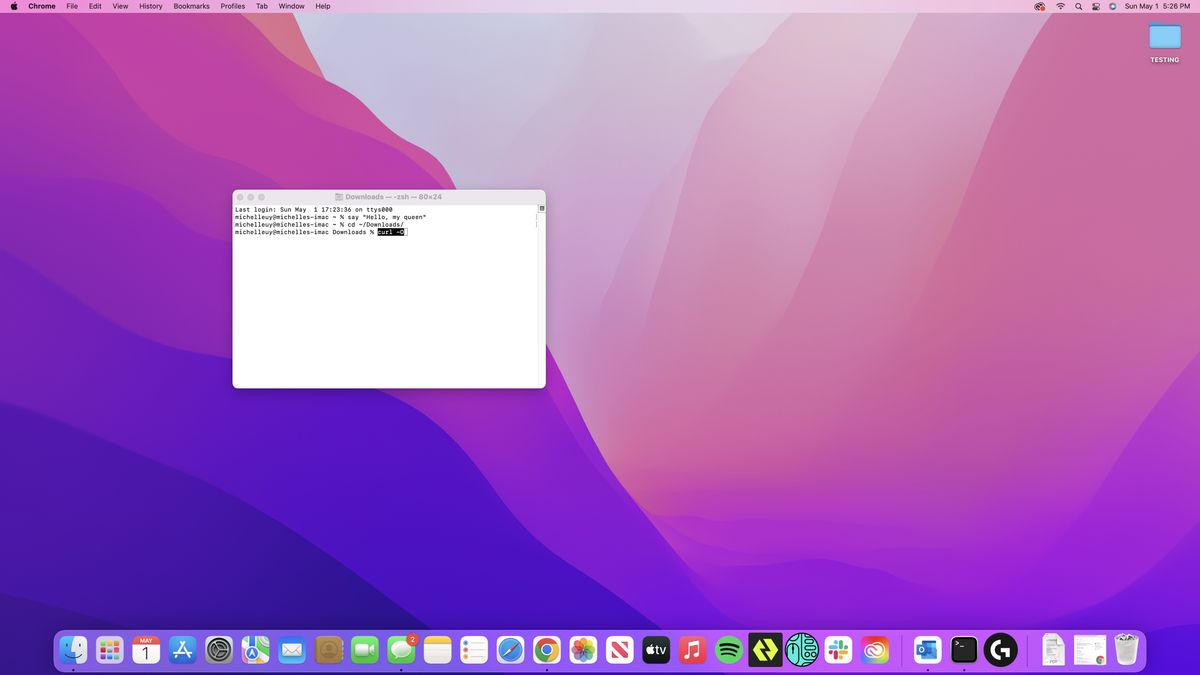Open Microsoft Outlook in the Dock
The width and height of the screenshot is (1200, 675).
[x=927, y=650]
